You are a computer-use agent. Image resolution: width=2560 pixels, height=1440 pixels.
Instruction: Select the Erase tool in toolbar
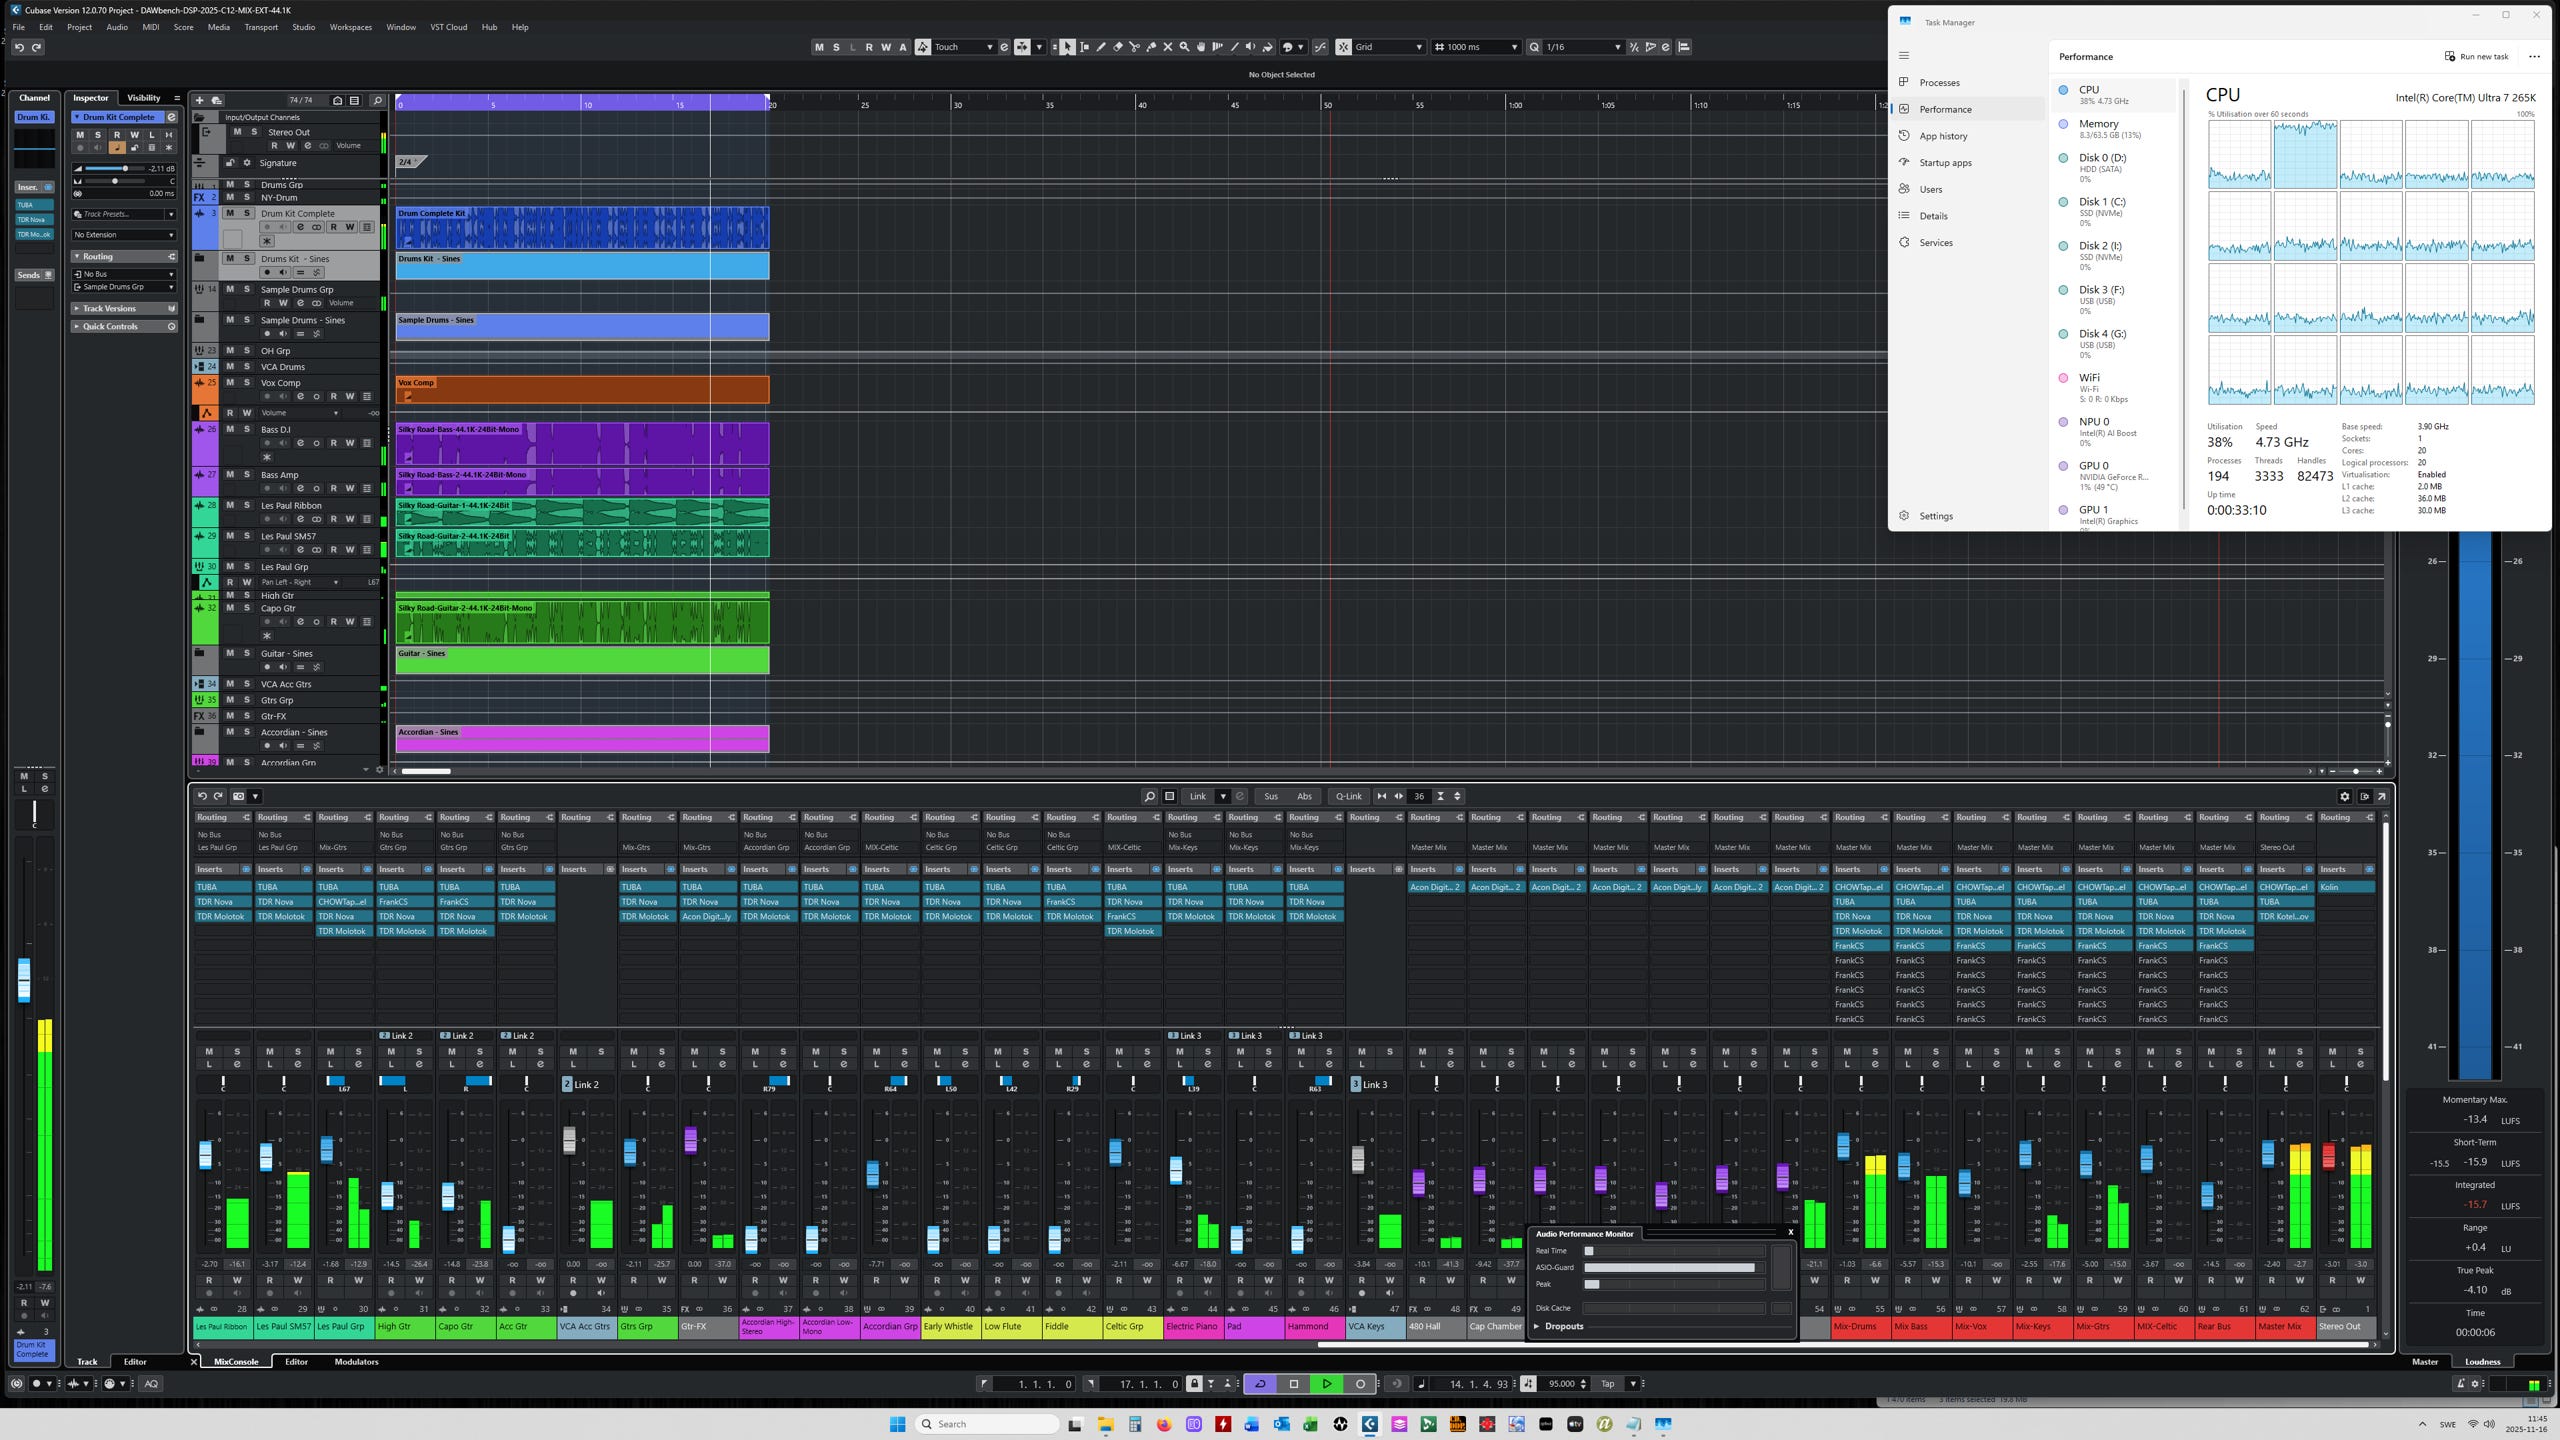point(1118,47)
